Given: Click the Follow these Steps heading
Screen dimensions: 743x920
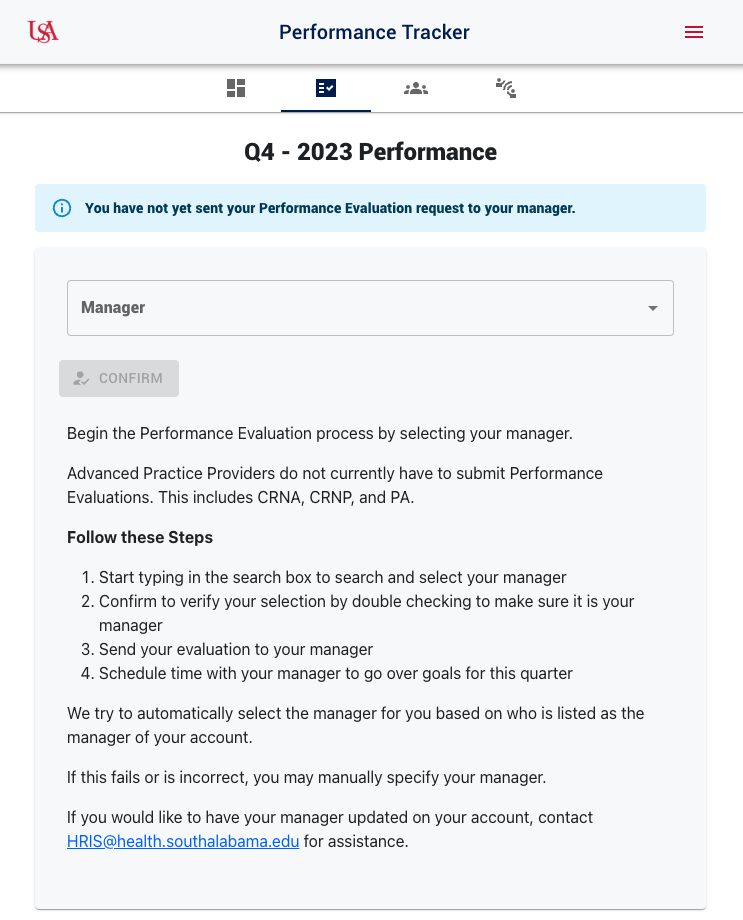Looking at the screenshot, I should click(x=140, y=537).
